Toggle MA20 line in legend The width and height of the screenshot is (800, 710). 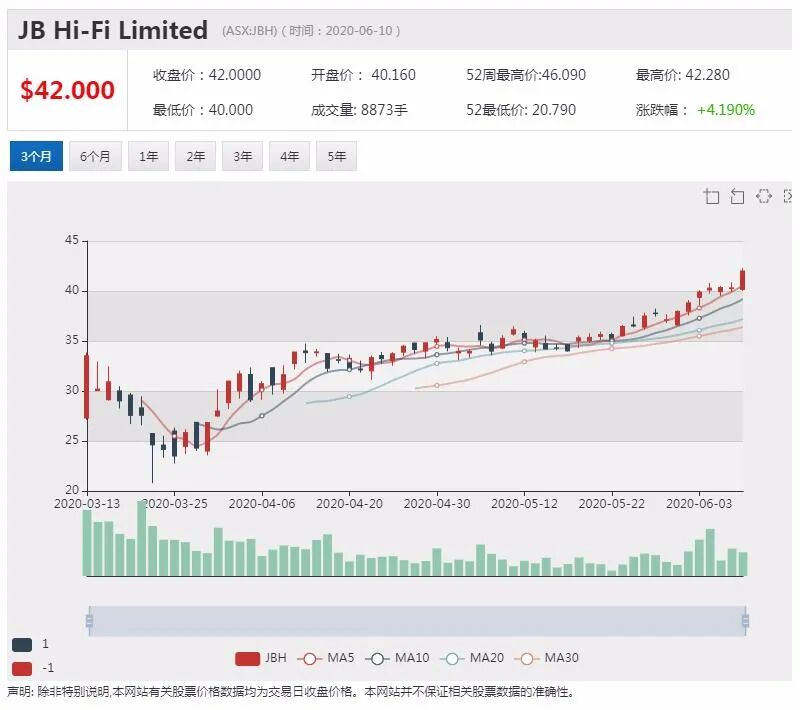coord(472,658)
